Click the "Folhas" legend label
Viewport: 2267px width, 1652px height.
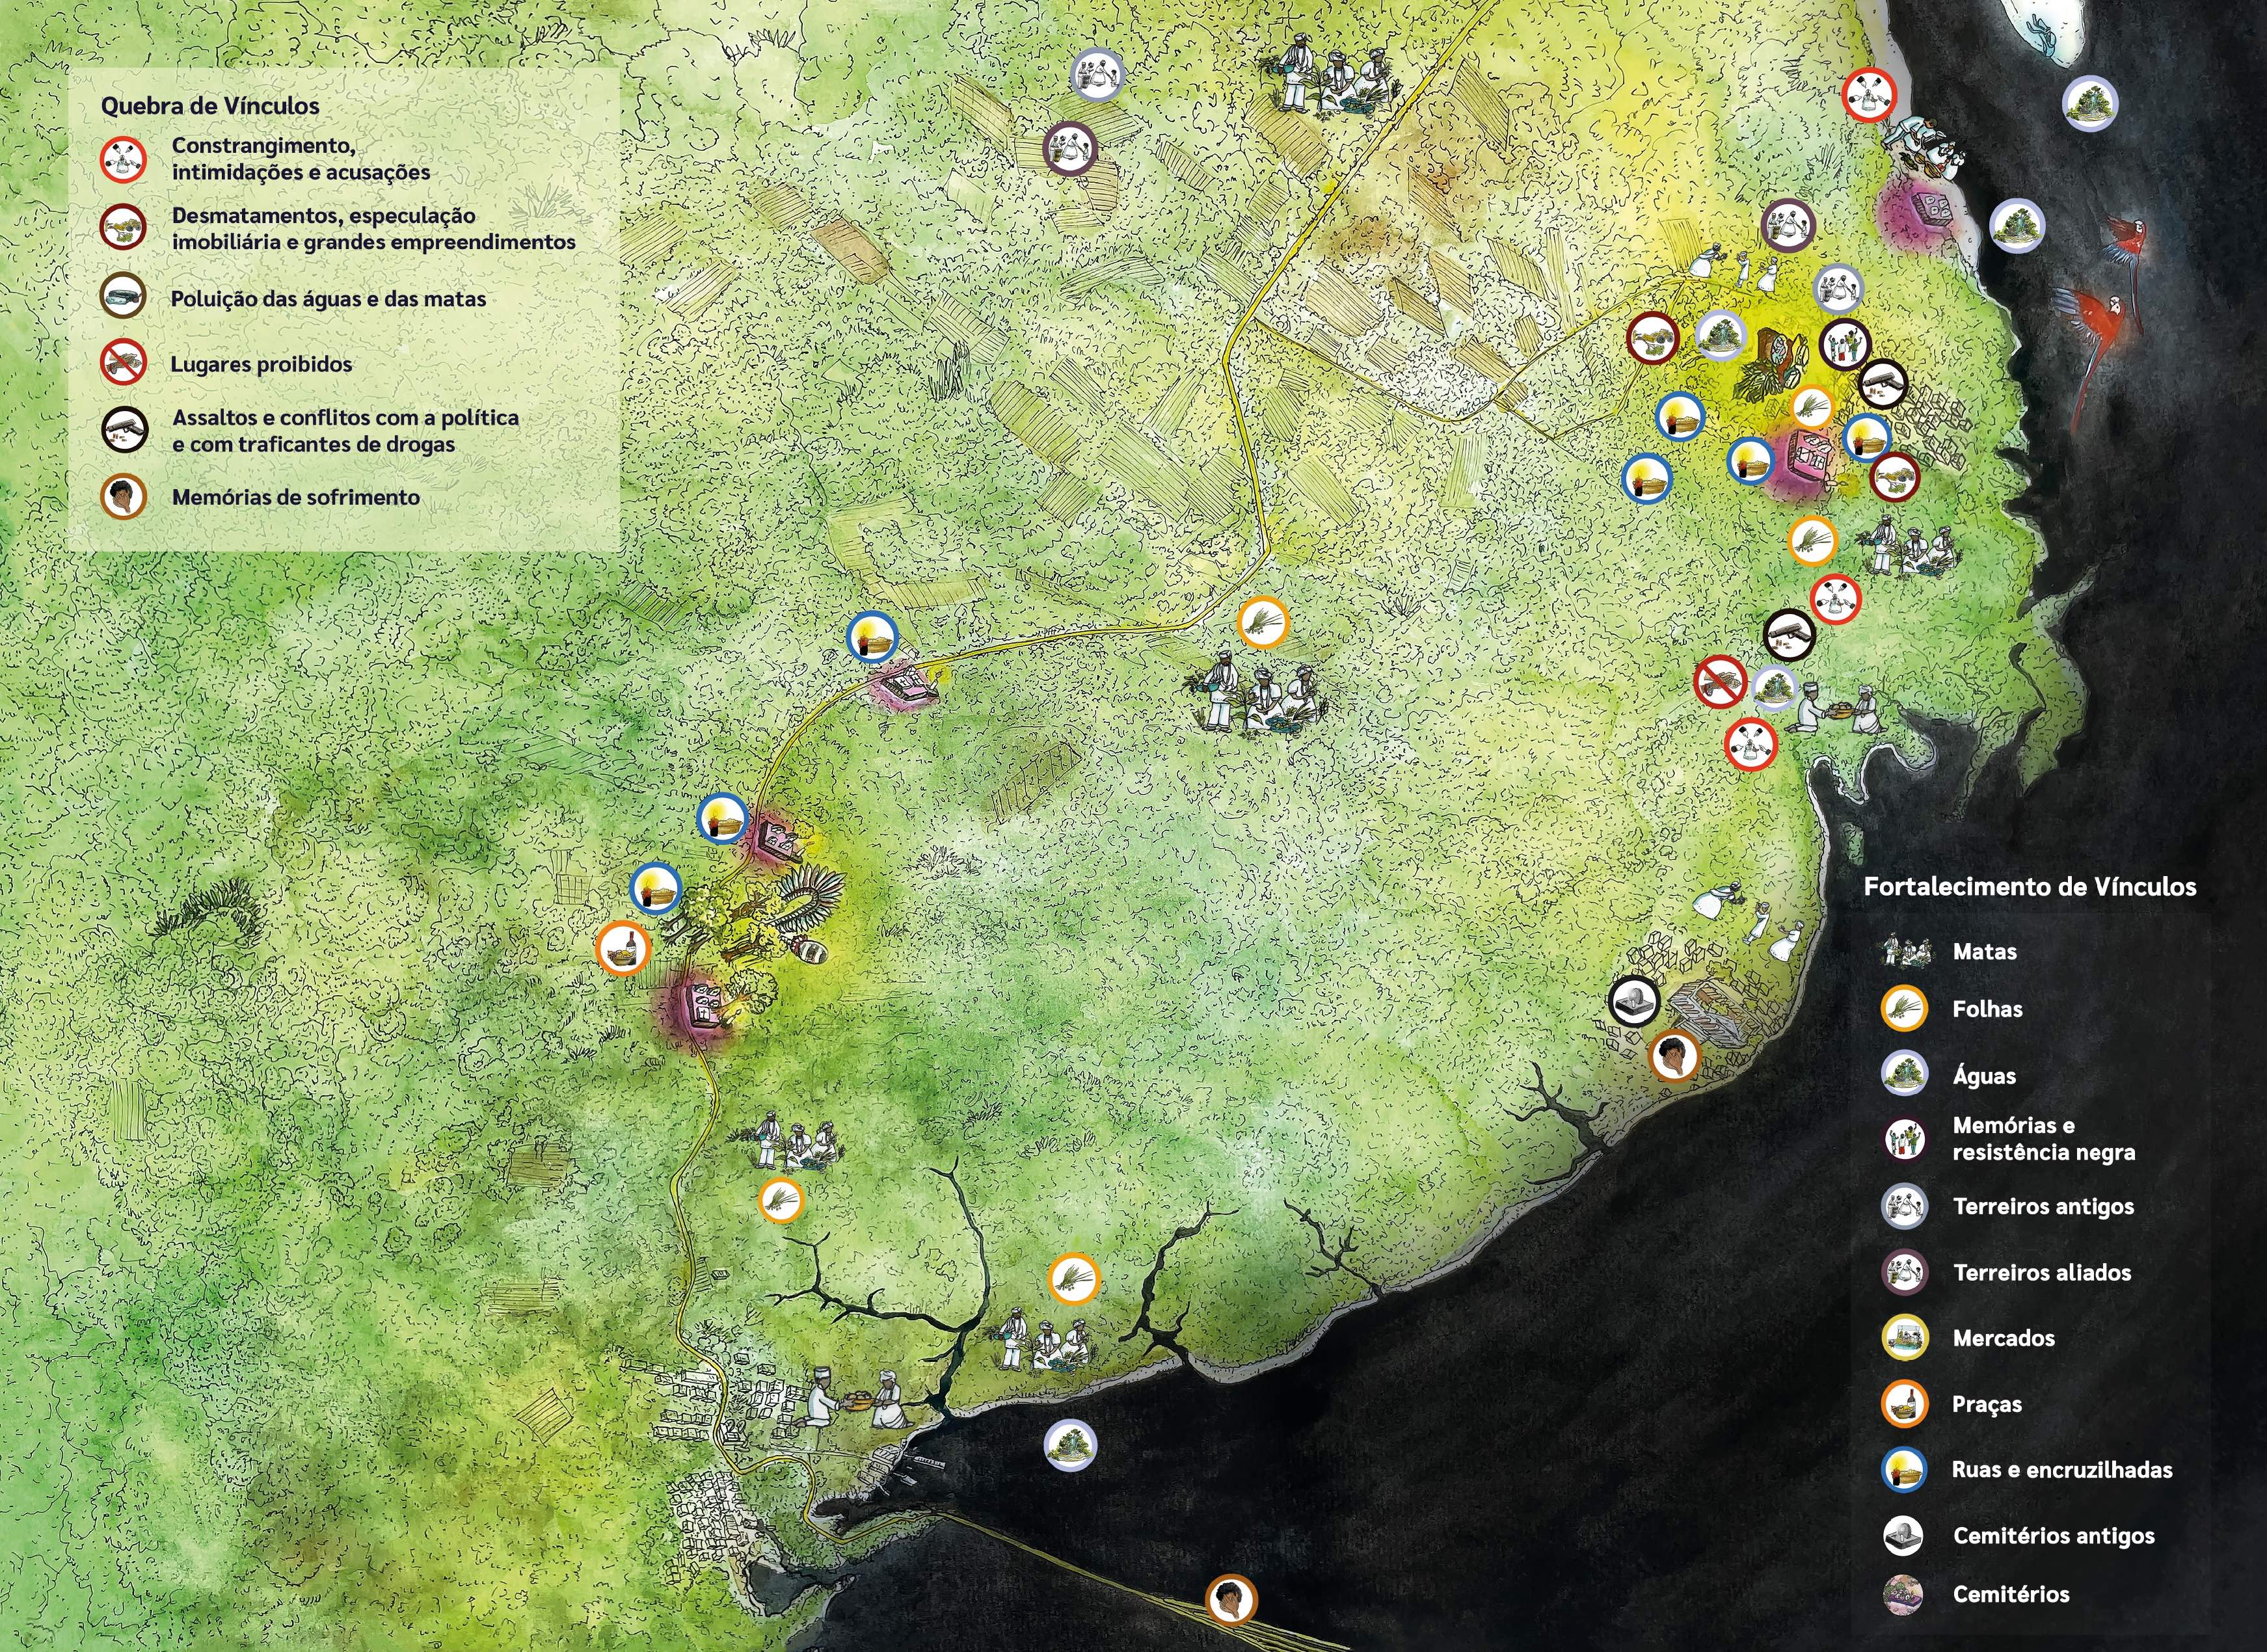click(x=1988, y=1009)
